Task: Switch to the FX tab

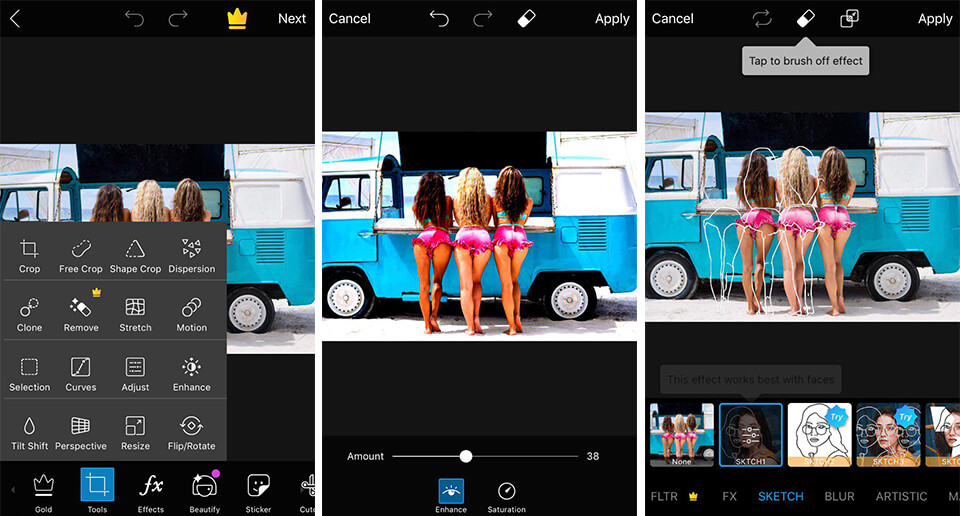Action: (x=729, y=496)
